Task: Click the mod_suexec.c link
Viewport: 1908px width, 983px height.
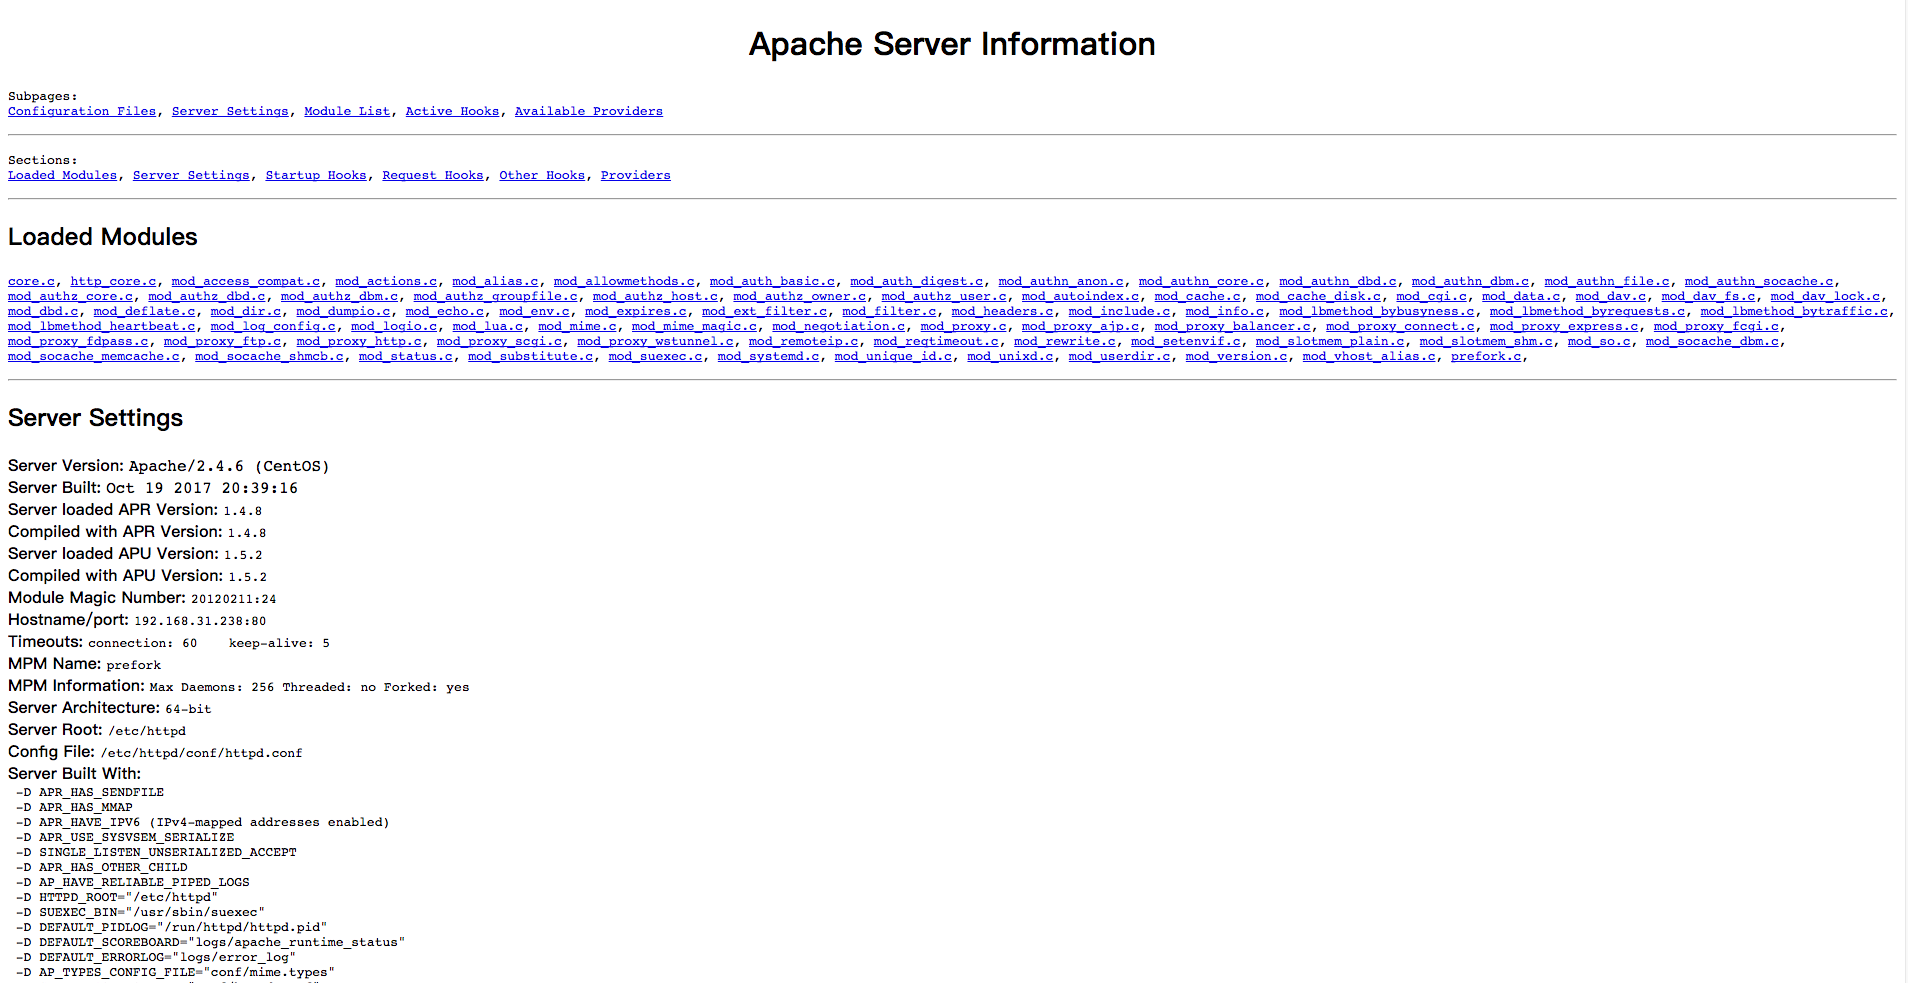Action: [655, 356]
